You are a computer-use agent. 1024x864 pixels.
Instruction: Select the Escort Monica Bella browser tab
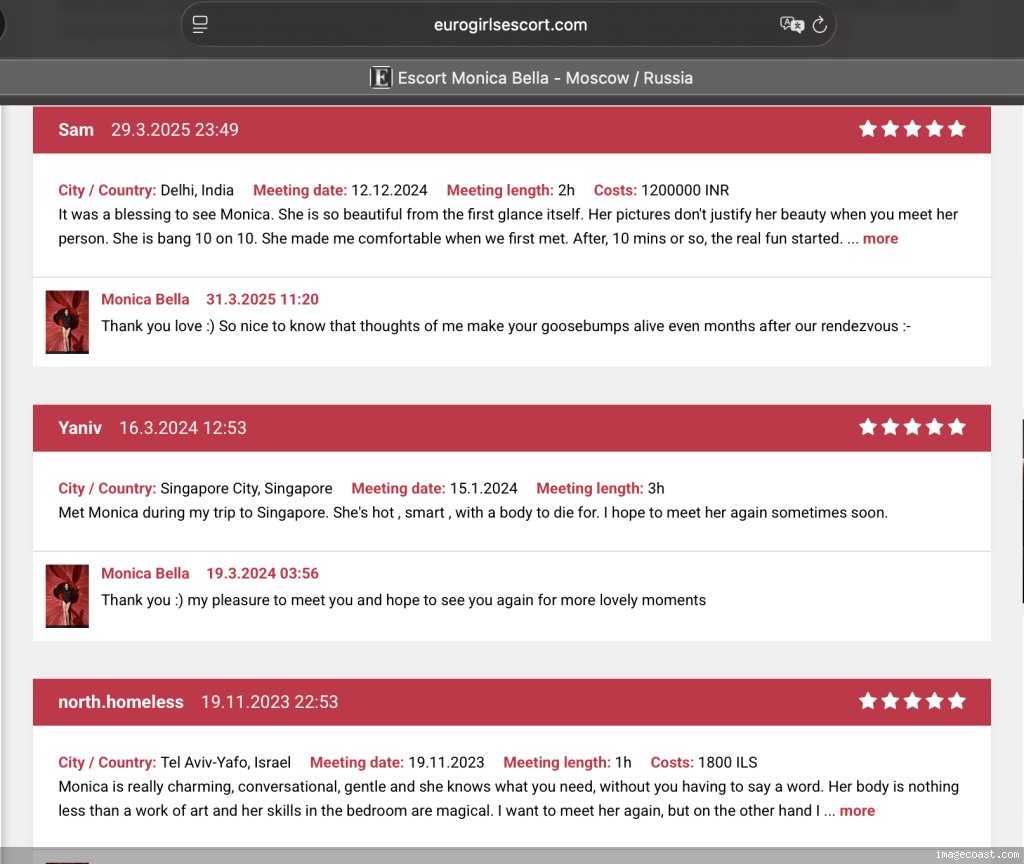pyautogui.click(x=532, y=78)
